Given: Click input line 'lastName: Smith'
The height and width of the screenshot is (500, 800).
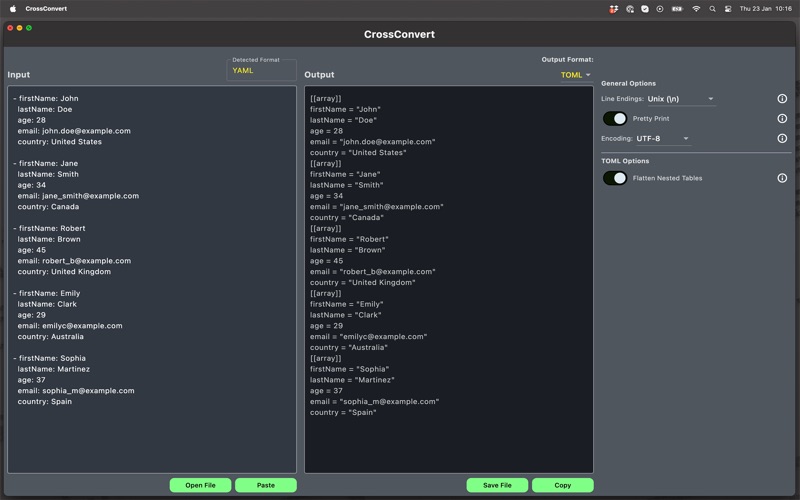Looking at the screenshot, I should pos(48,174).
